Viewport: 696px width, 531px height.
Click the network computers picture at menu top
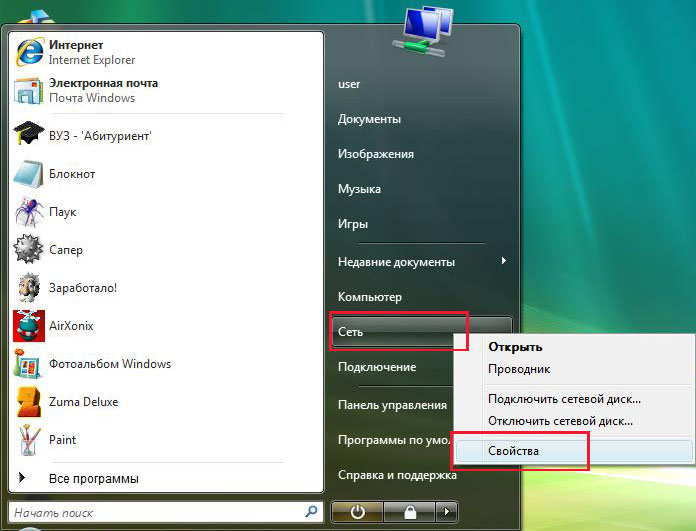[x=423, y=32]
